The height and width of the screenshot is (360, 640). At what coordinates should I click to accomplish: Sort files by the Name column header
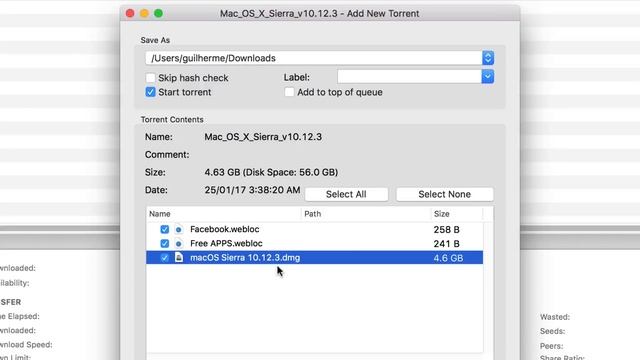click(160, 214)
